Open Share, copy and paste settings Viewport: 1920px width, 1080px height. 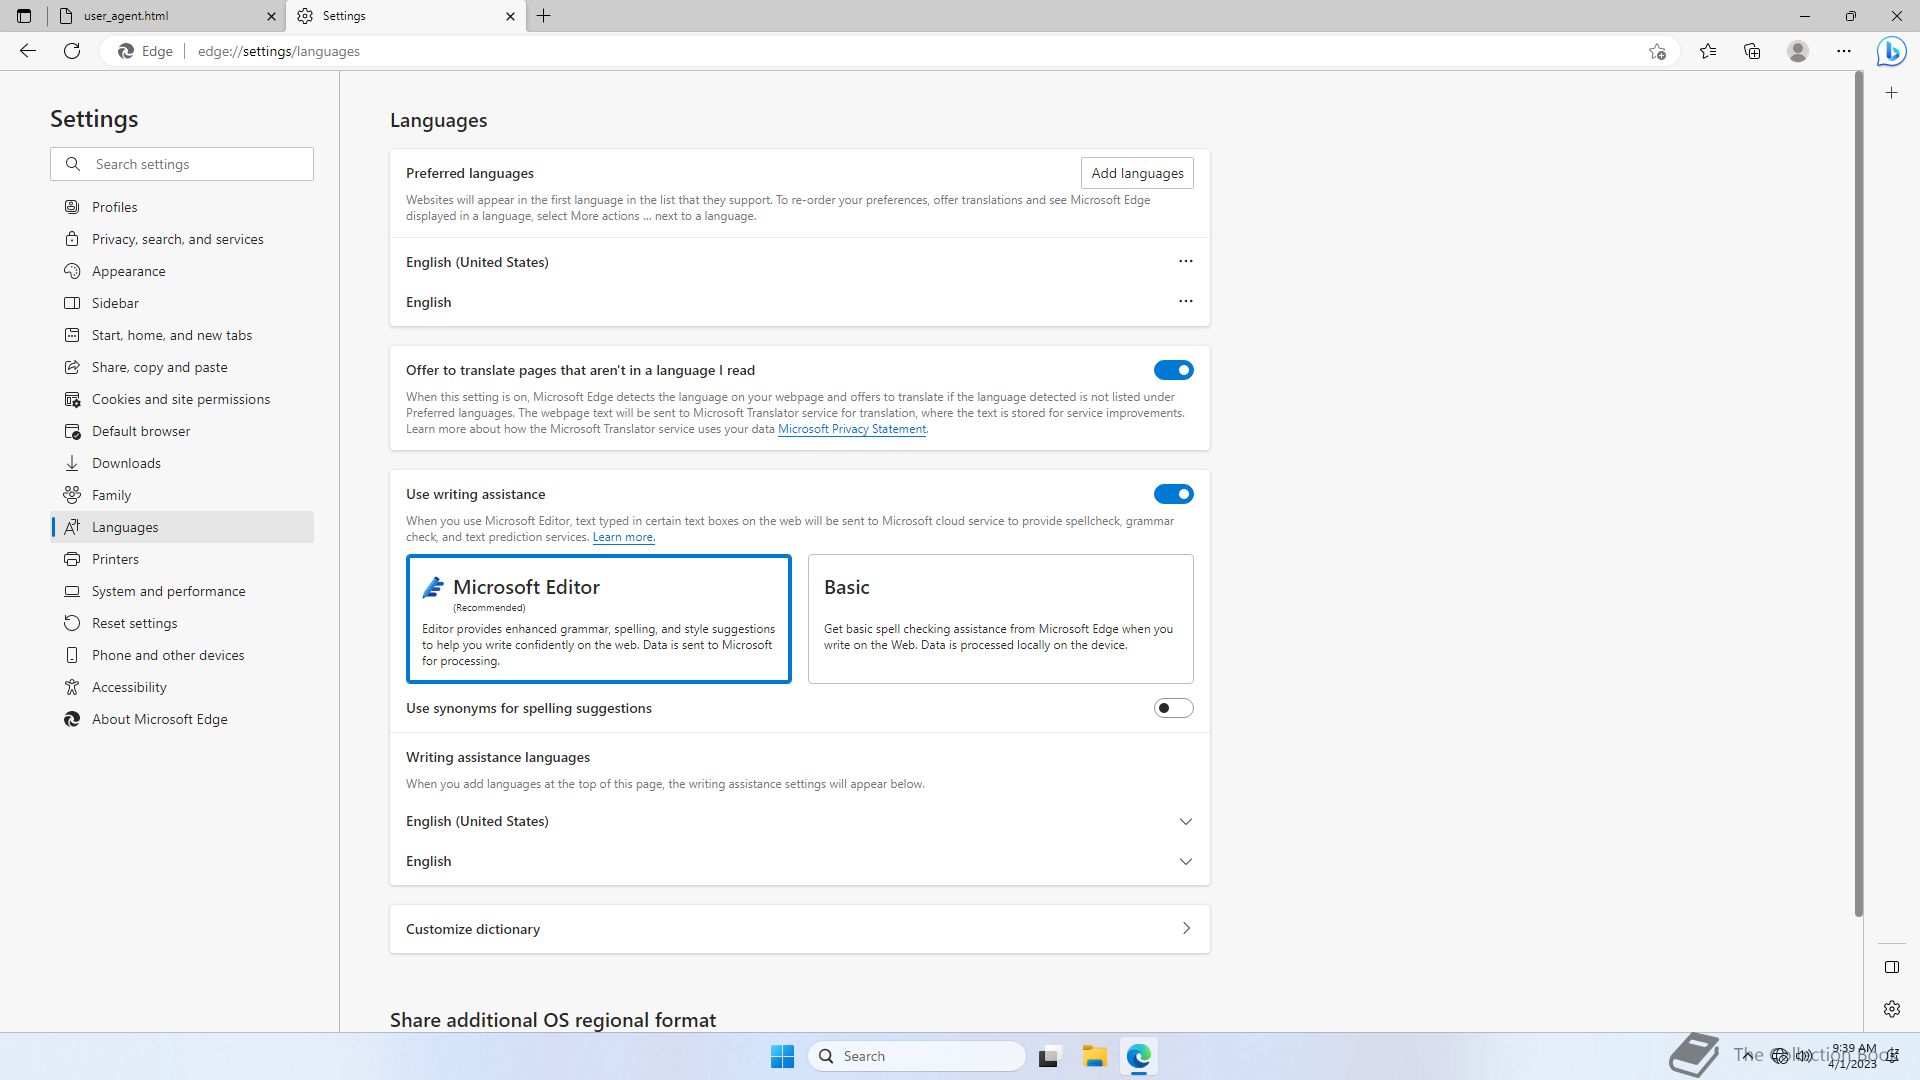[182, 367]
